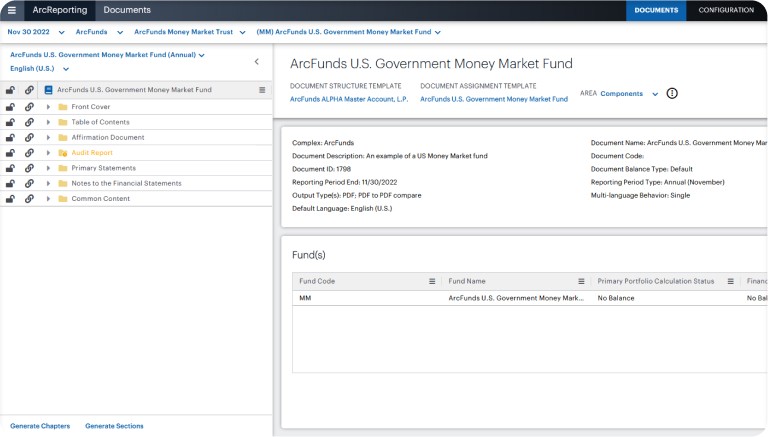Open the Nov 30 2022 date dropdown

pyautogui.click(x=36, y=32)
